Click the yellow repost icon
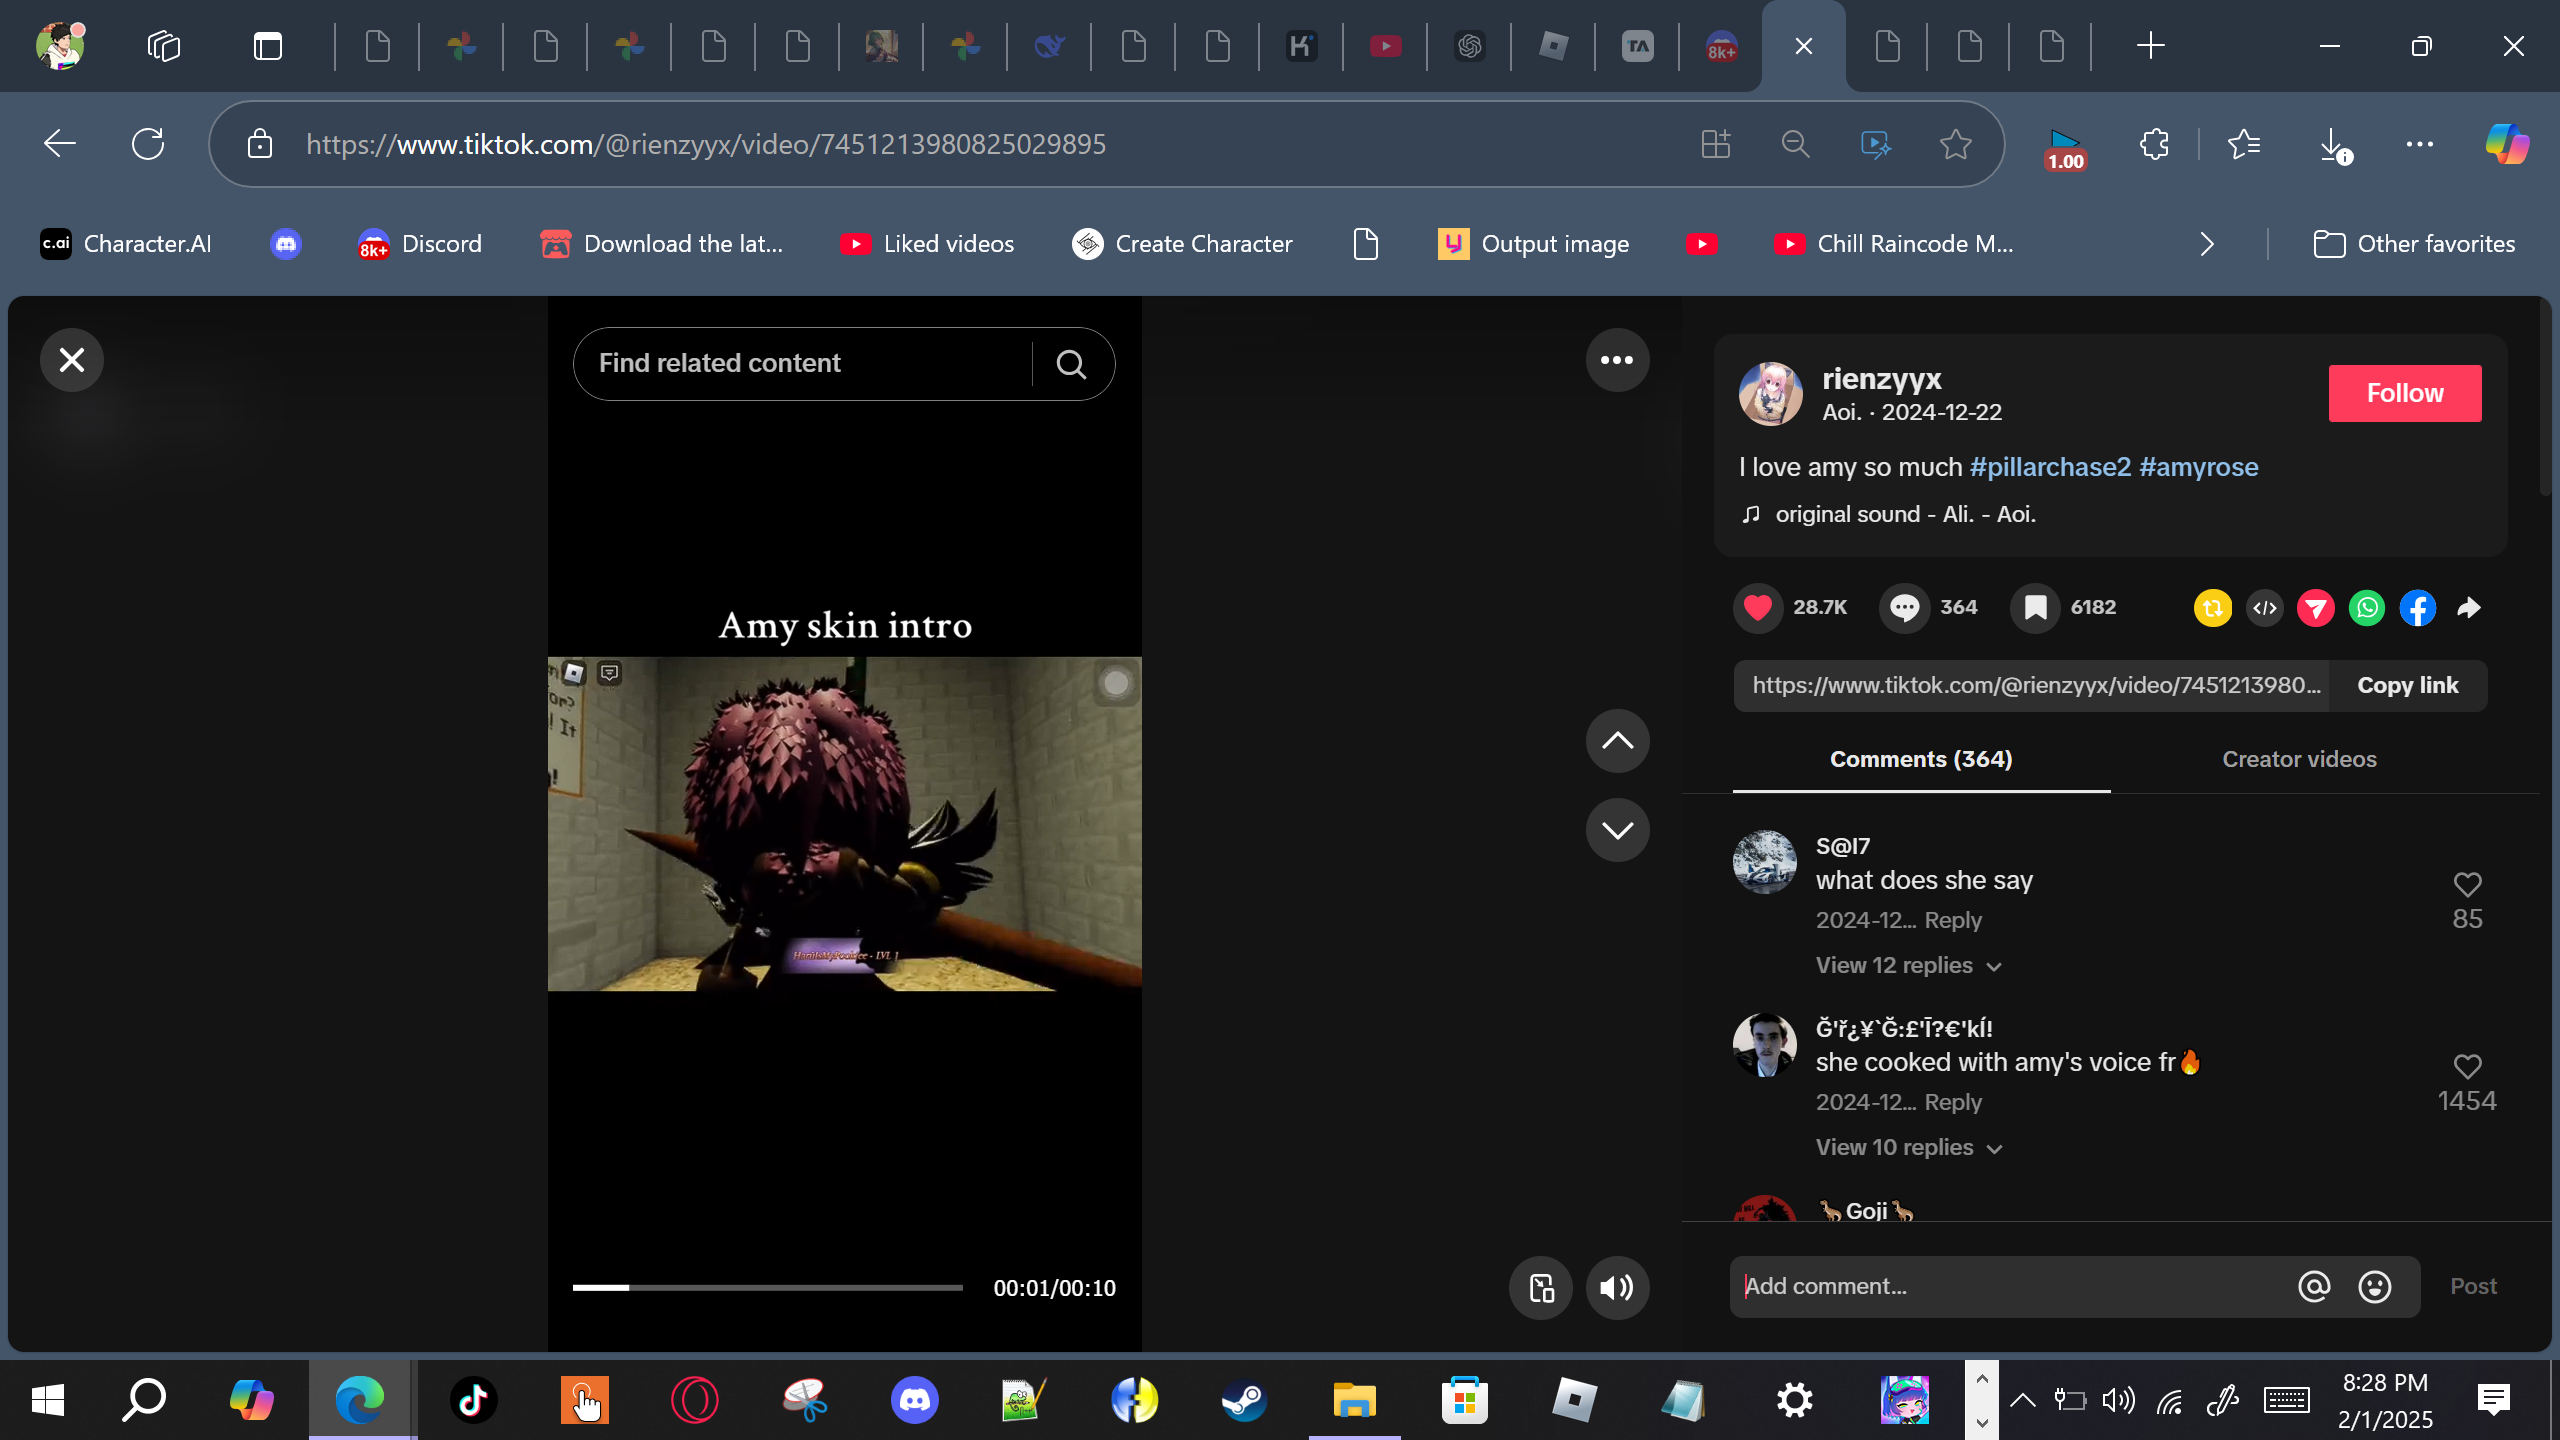The image size is (2560, 1440). [x=2212, y=608]
